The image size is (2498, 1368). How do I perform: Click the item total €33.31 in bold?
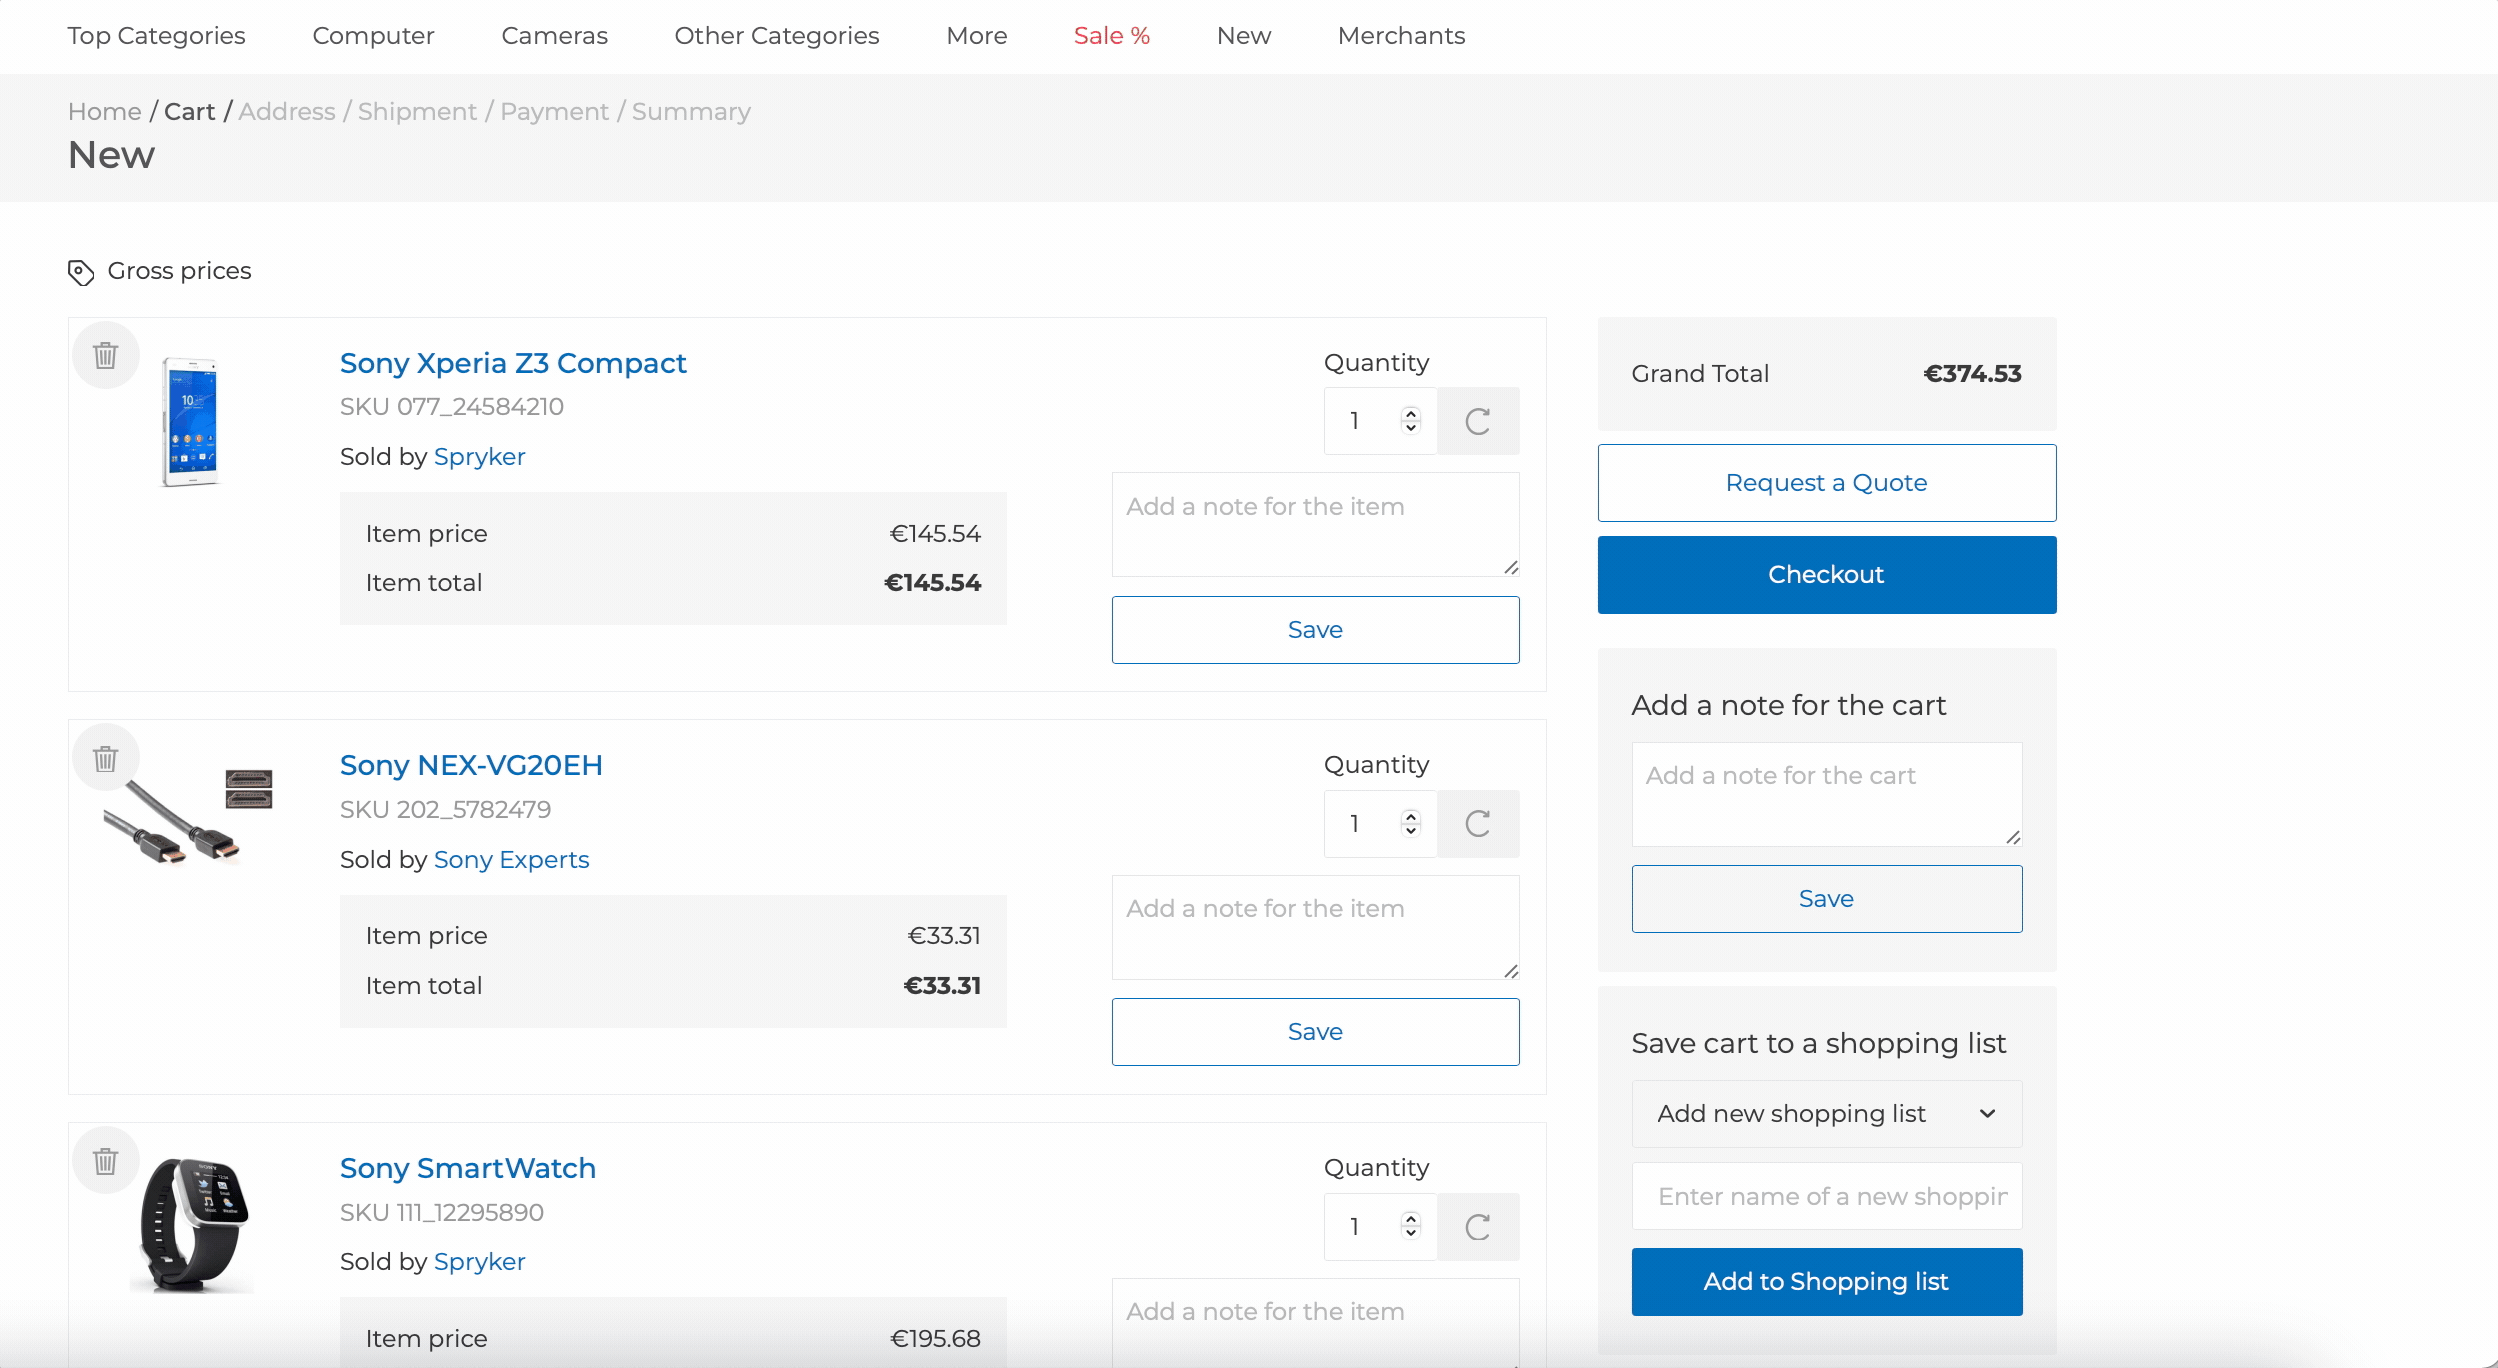tap(942, 986)
